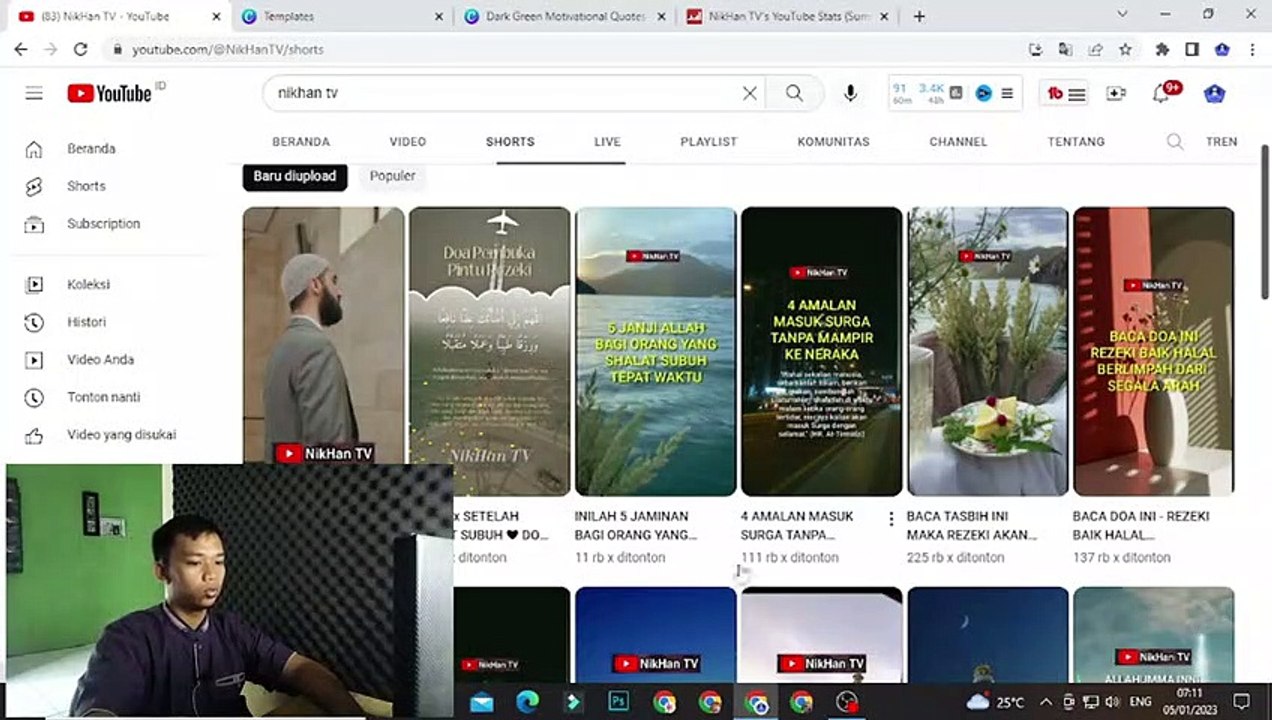Screen dimensions: 1272x720
Task: Select the Populer filter chip
Action: pyautogui.click(x=392, y=176)
